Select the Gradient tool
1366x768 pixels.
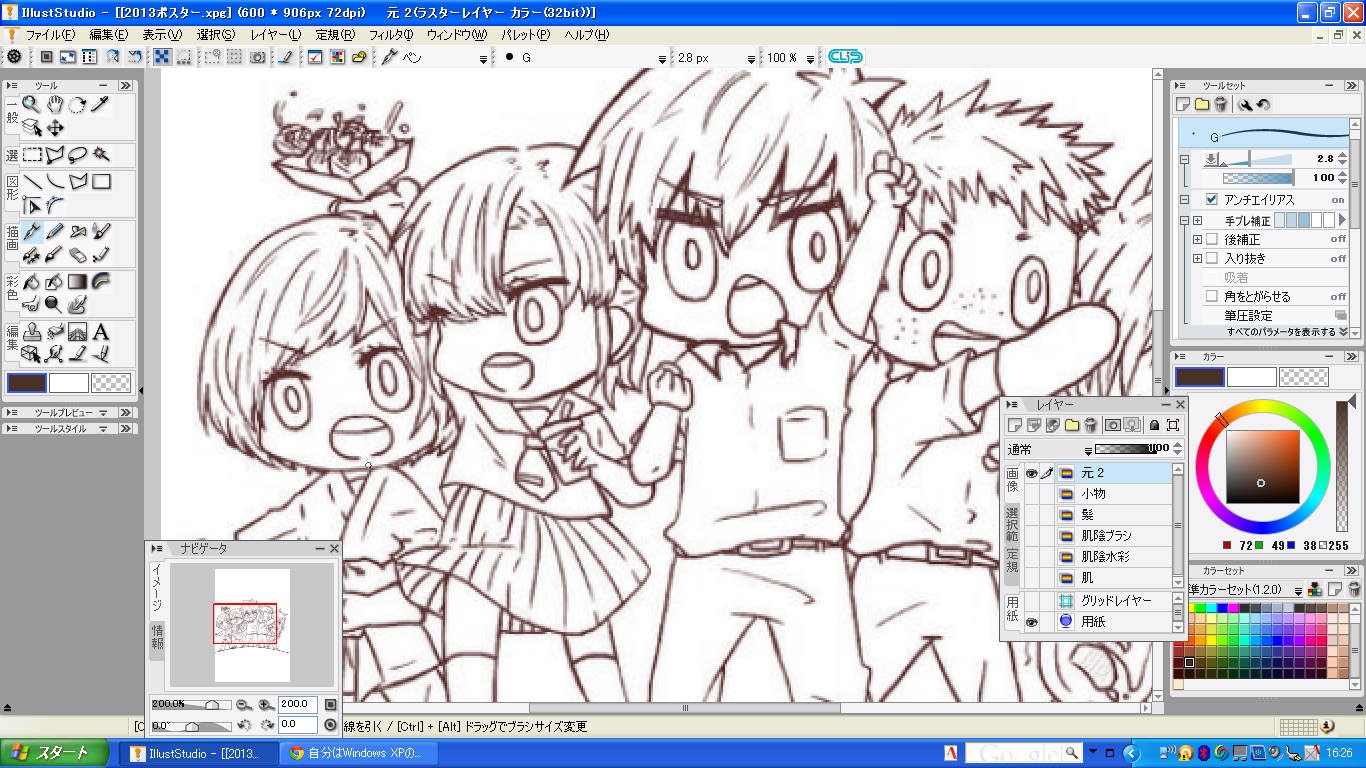[x=78, y=282]
